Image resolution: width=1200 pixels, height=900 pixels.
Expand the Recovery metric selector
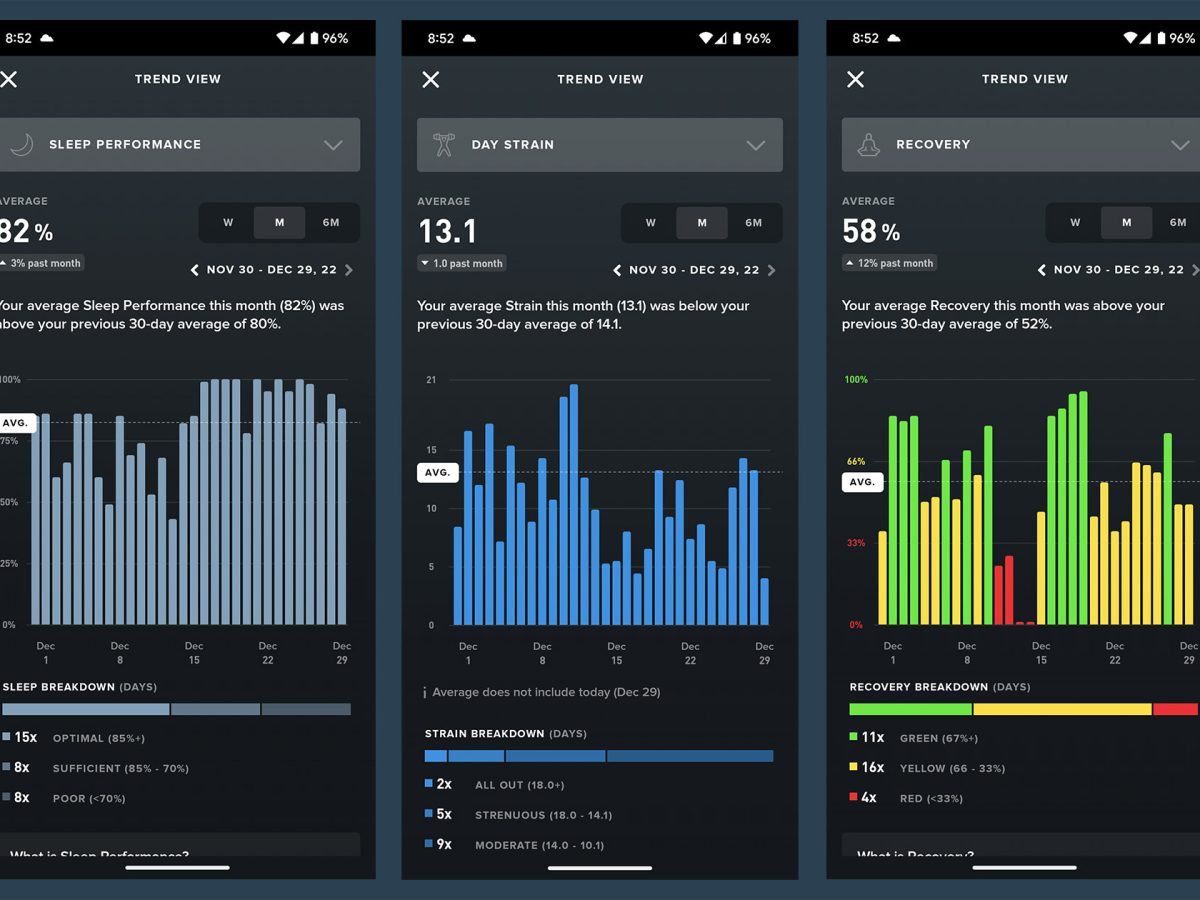click(x=1180, y=145)
